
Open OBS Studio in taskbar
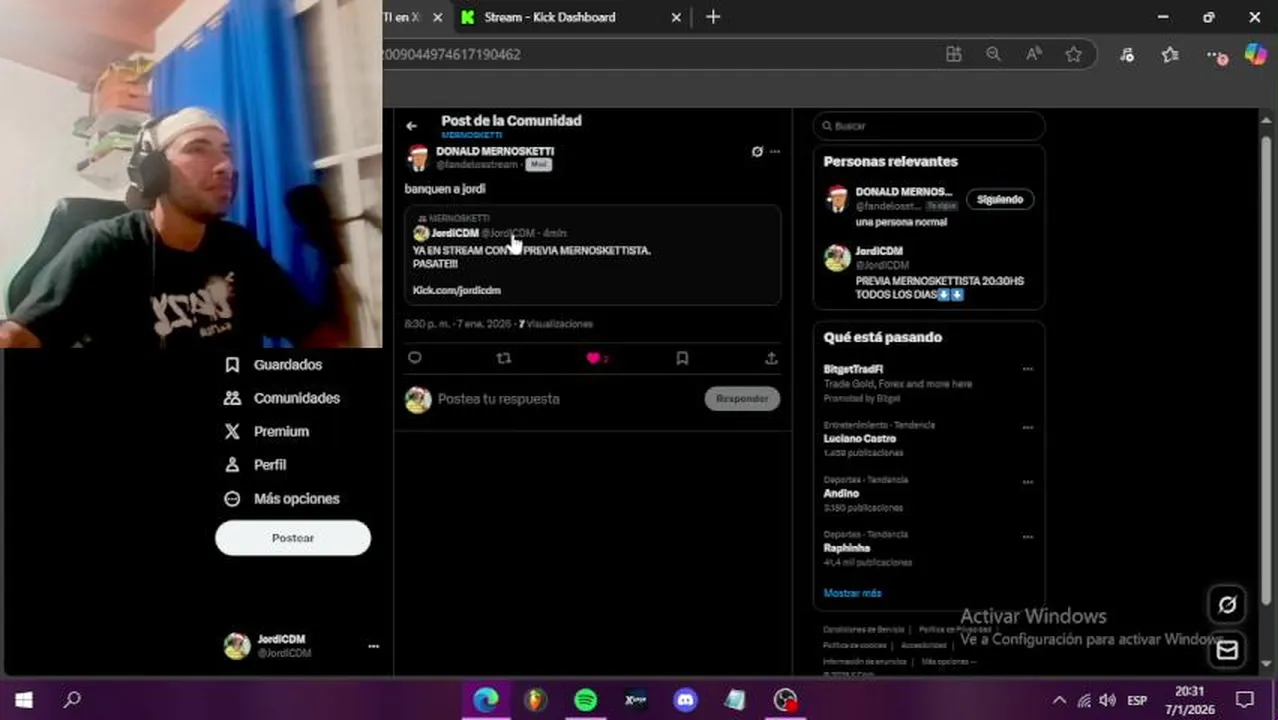point(785,700)
